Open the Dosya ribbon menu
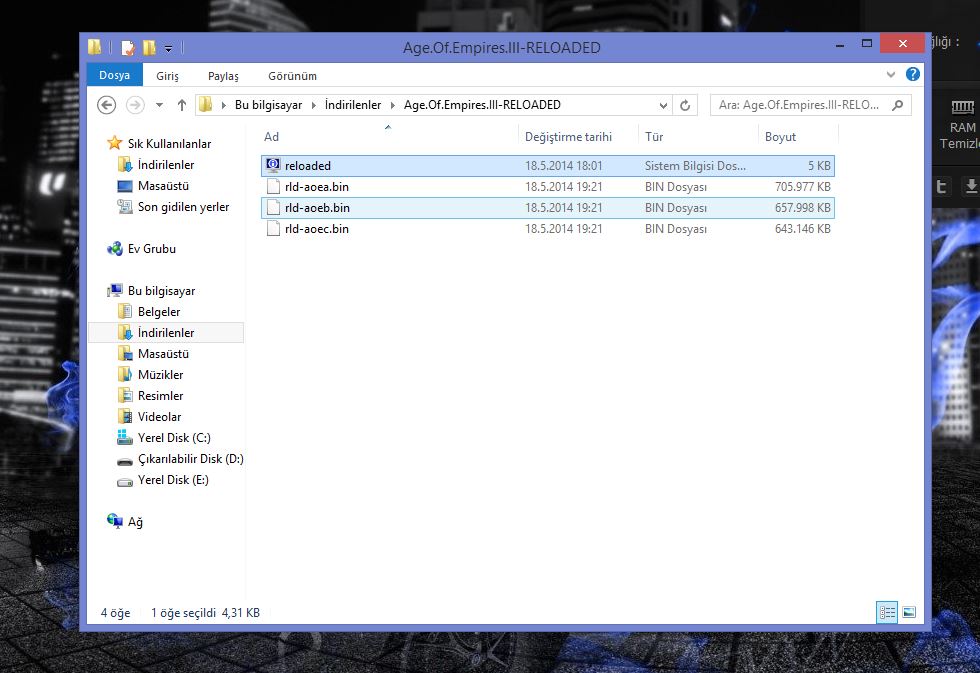The image size is (980, 673). coord(114,75)
